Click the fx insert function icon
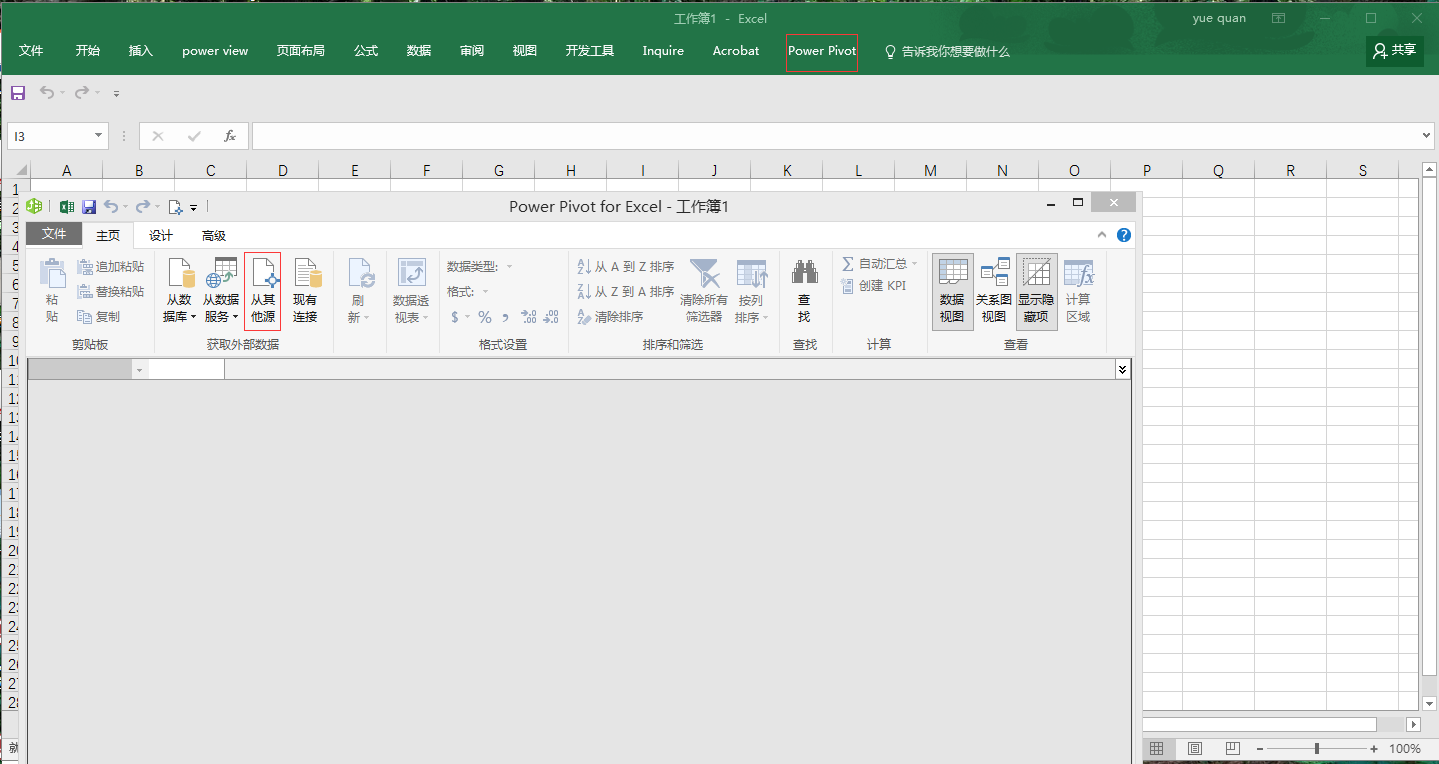Viewport: 1439px width, 764px height. 230,136
